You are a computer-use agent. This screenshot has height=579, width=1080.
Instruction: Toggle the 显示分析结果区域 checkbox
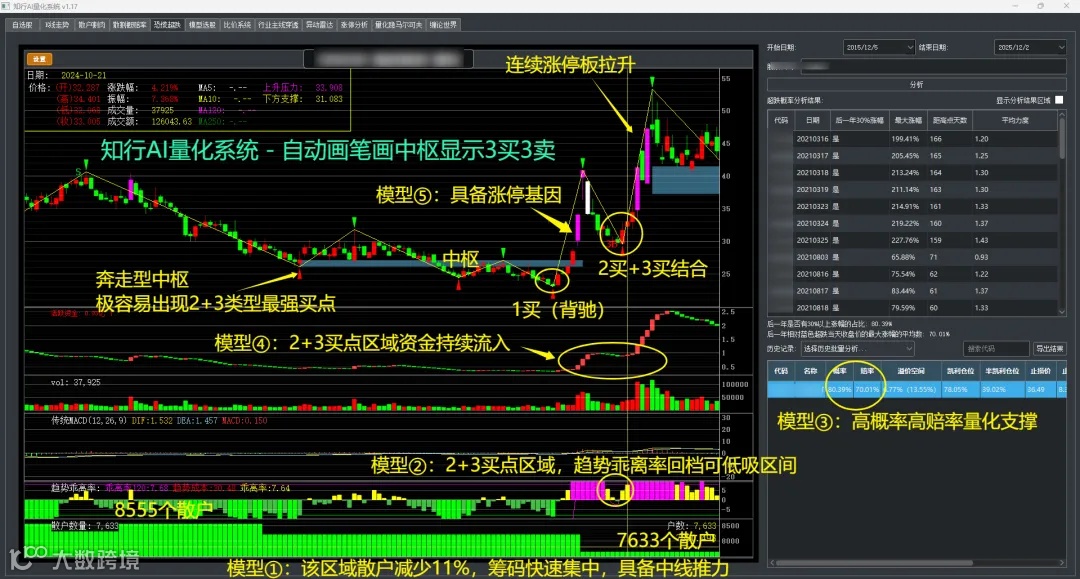coord(1059,101)
